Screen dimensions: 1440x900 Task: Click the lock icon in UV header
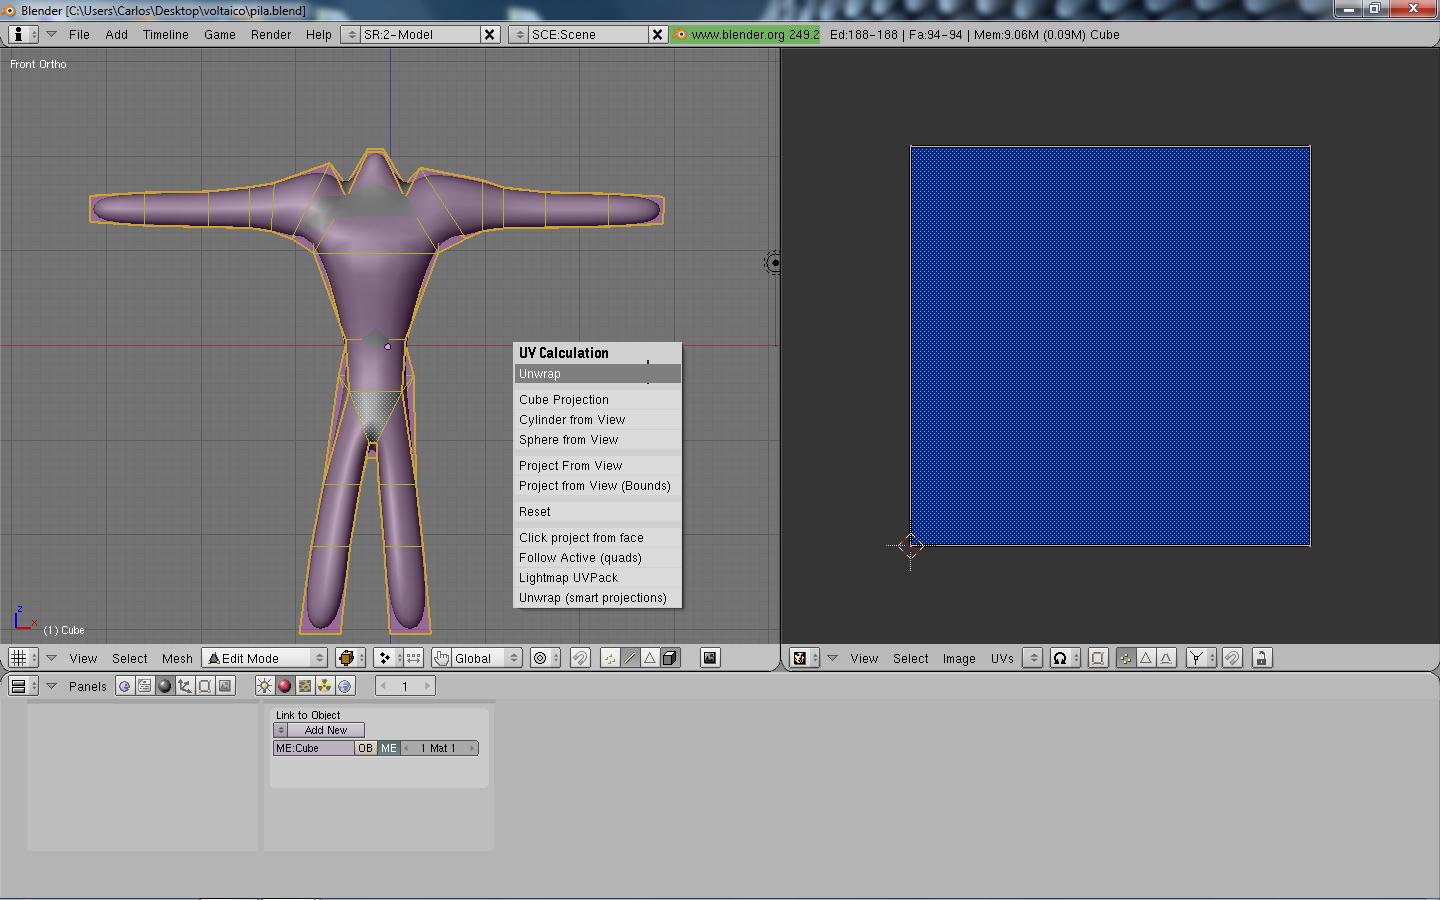click(x=1262, y=658)
